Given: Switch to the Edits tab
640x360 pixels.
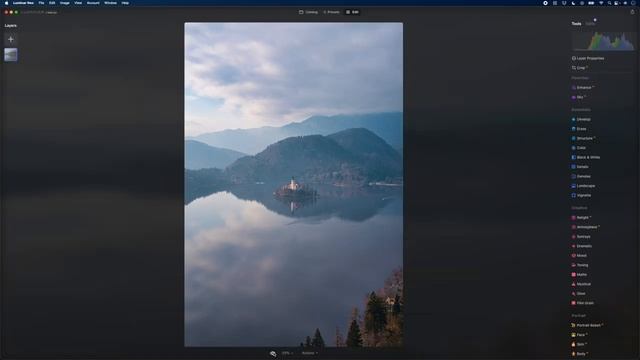Looking at the screenshot, I should (x=590, y=24).
